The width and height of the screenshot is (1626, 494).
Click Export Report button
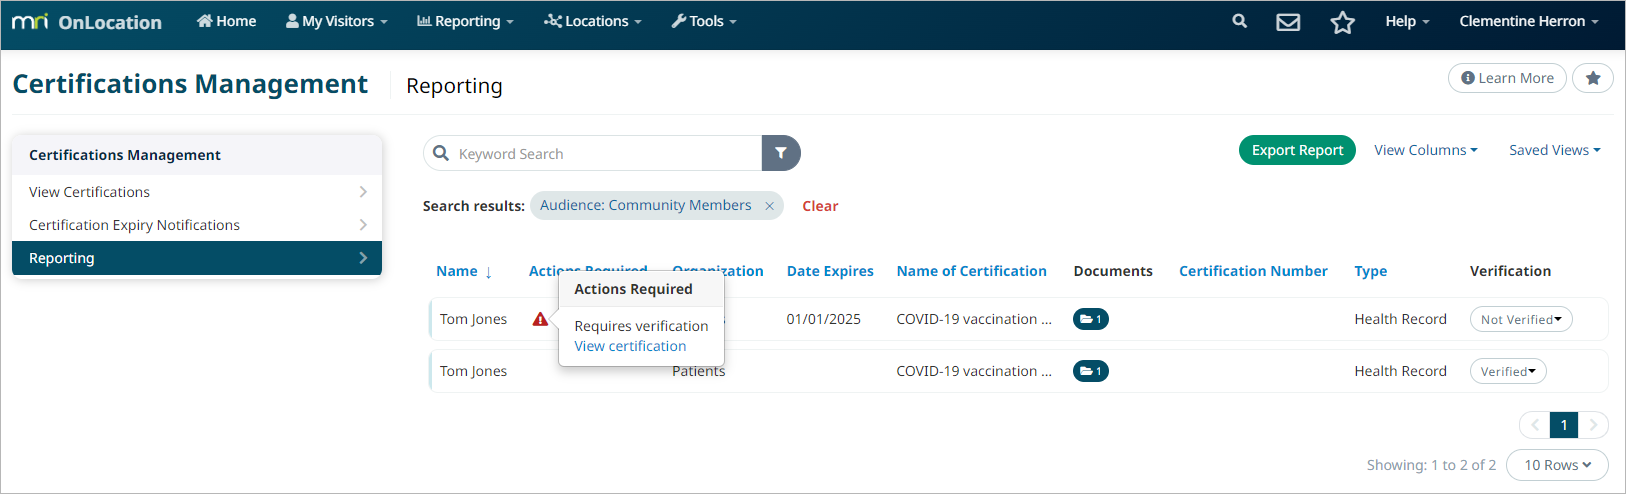1297,150
